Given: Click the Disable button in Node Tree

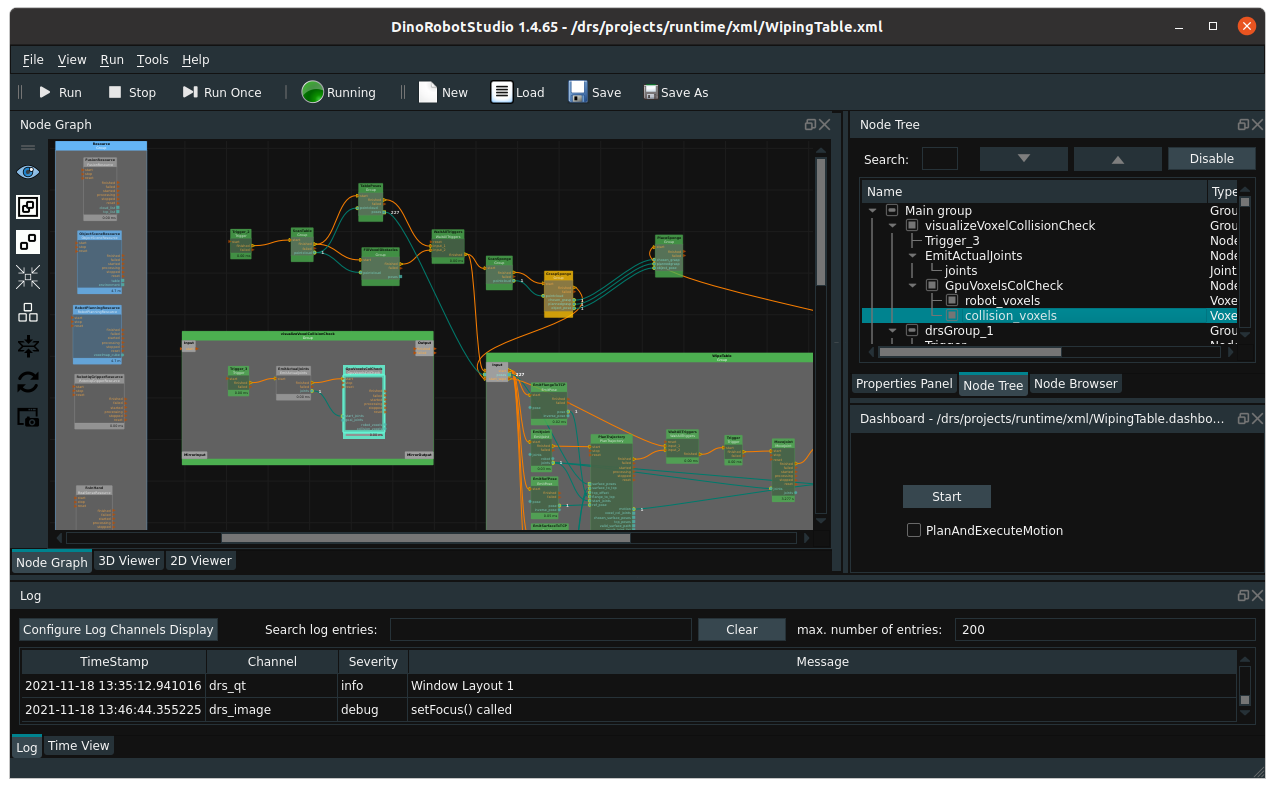Looking at the screenshot, I should [1212, 158].
